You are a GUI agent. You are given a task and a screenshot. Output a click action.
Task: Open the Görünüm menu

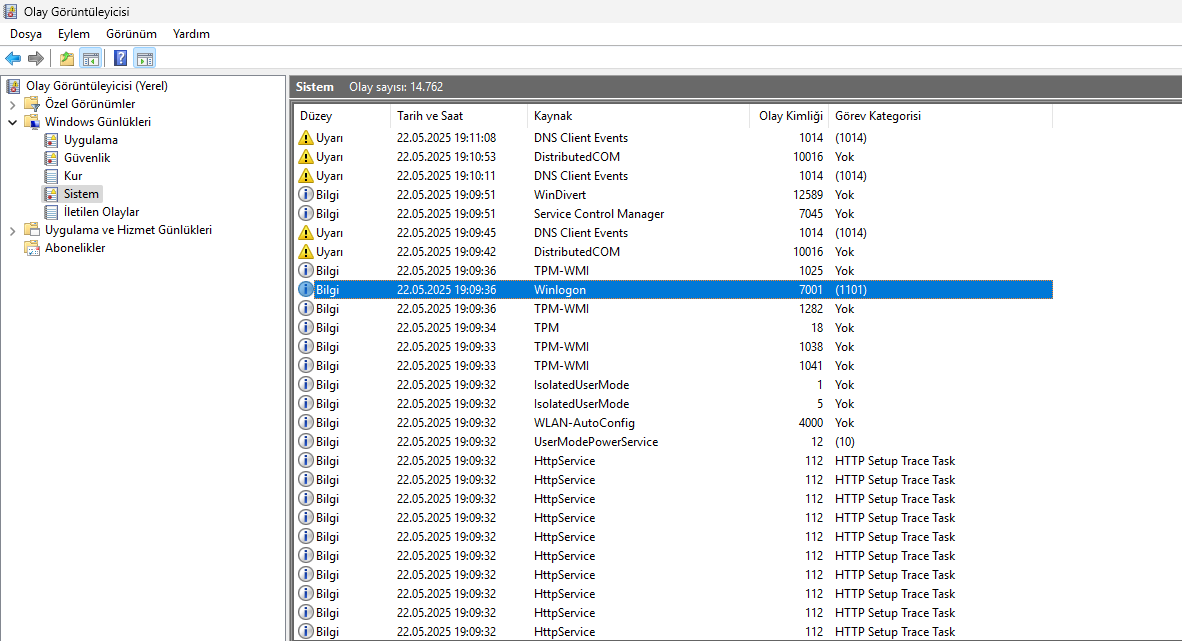[131, 34]
